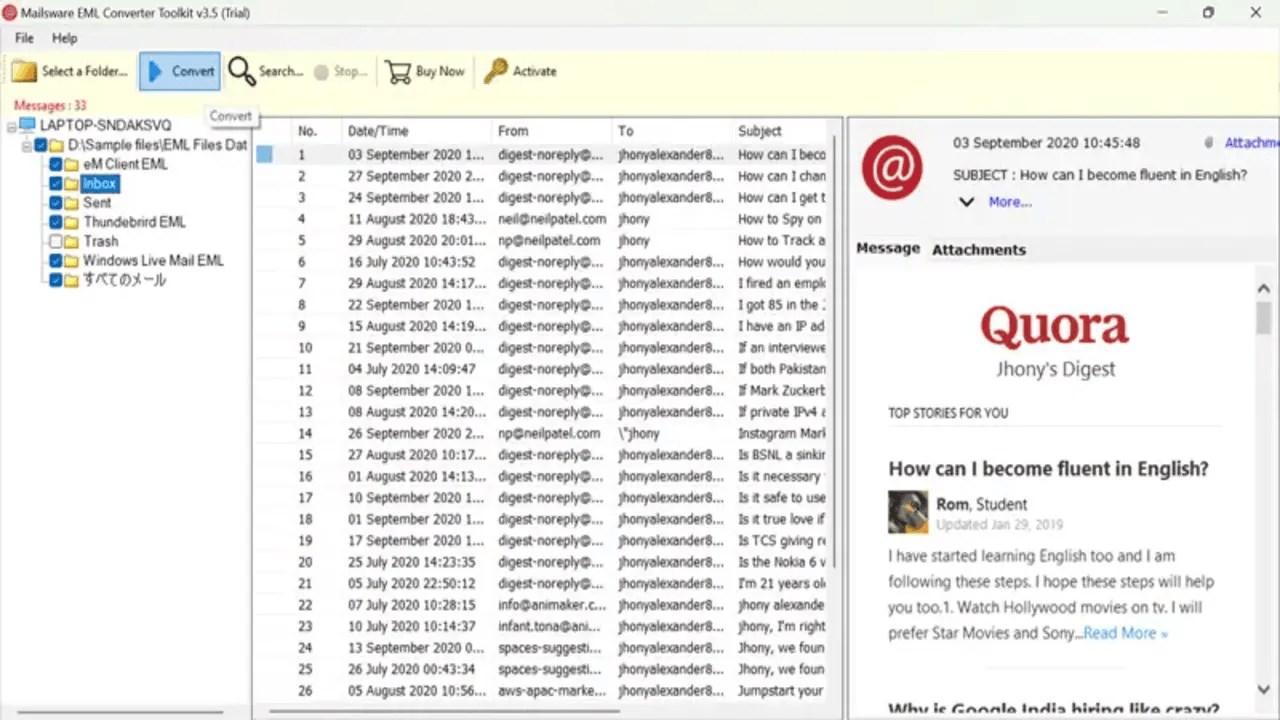
Task: Check the Trash folder checkbox
Action: 56,242
